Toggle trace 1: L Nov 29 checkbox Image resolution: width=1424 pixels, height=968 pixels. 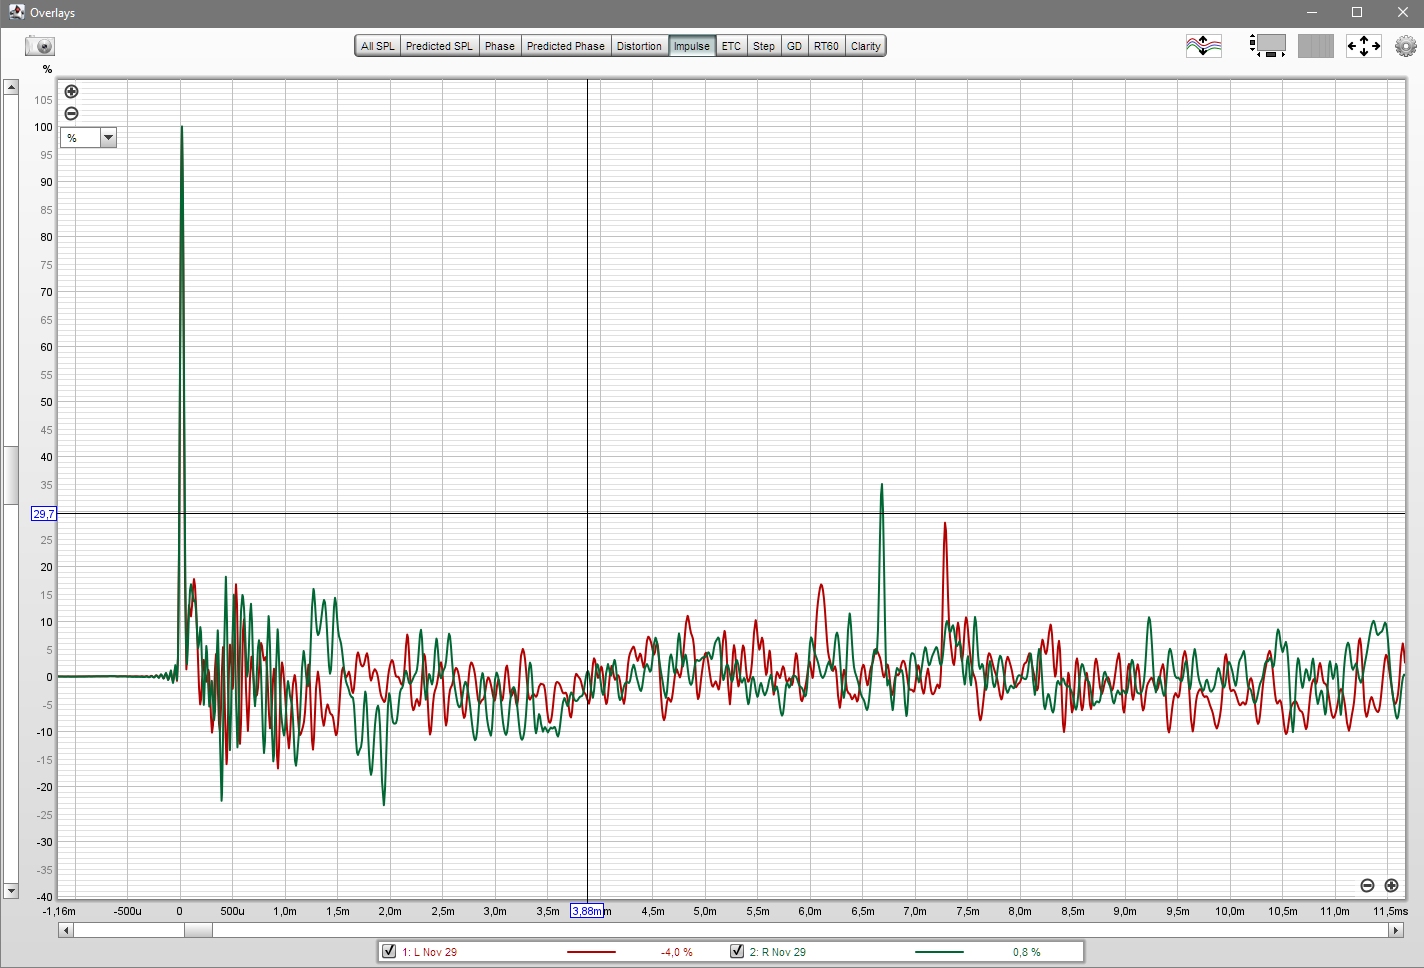tap(389, 951)
